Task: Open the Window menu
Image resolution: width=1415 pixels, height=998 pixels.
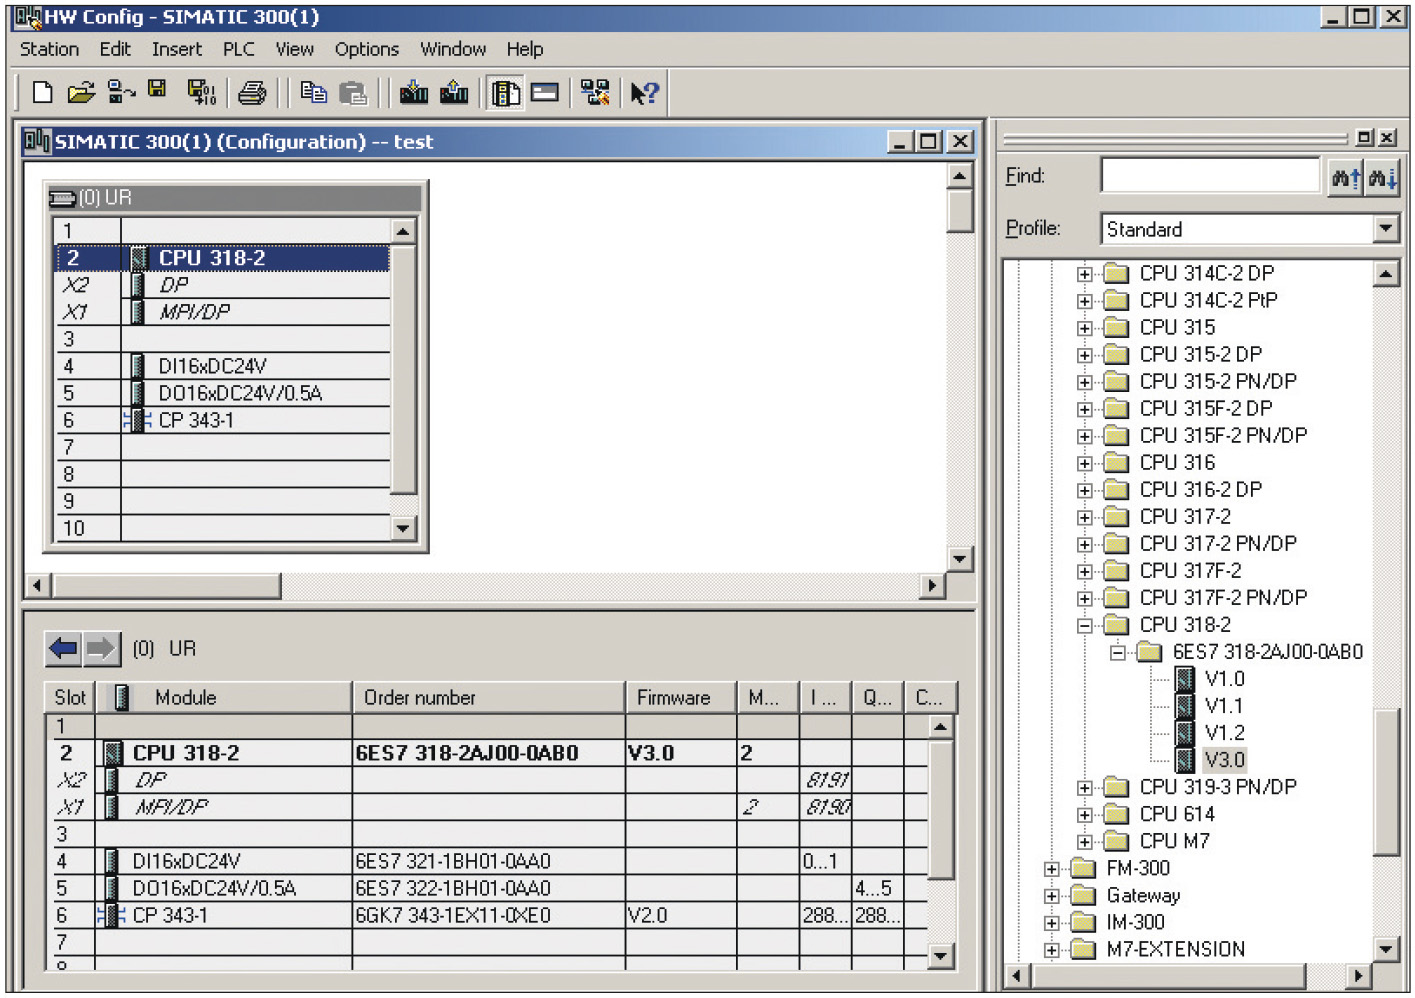Action: (453, 49)
